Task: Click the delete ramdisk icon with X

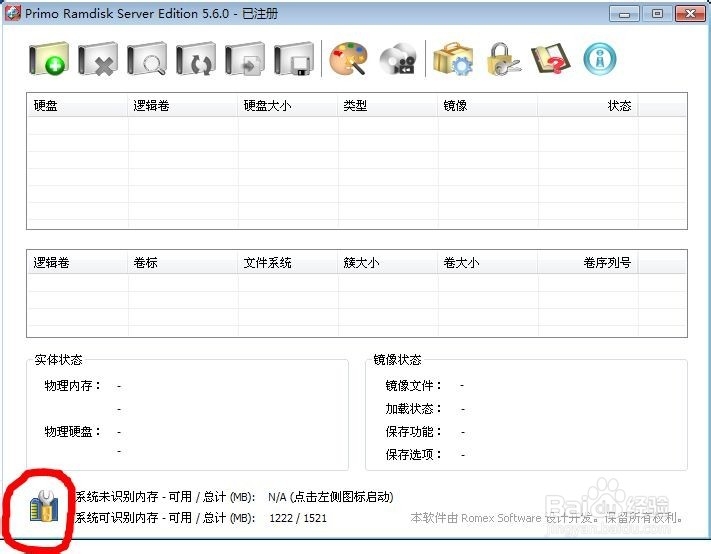Action: click(98, 59)
